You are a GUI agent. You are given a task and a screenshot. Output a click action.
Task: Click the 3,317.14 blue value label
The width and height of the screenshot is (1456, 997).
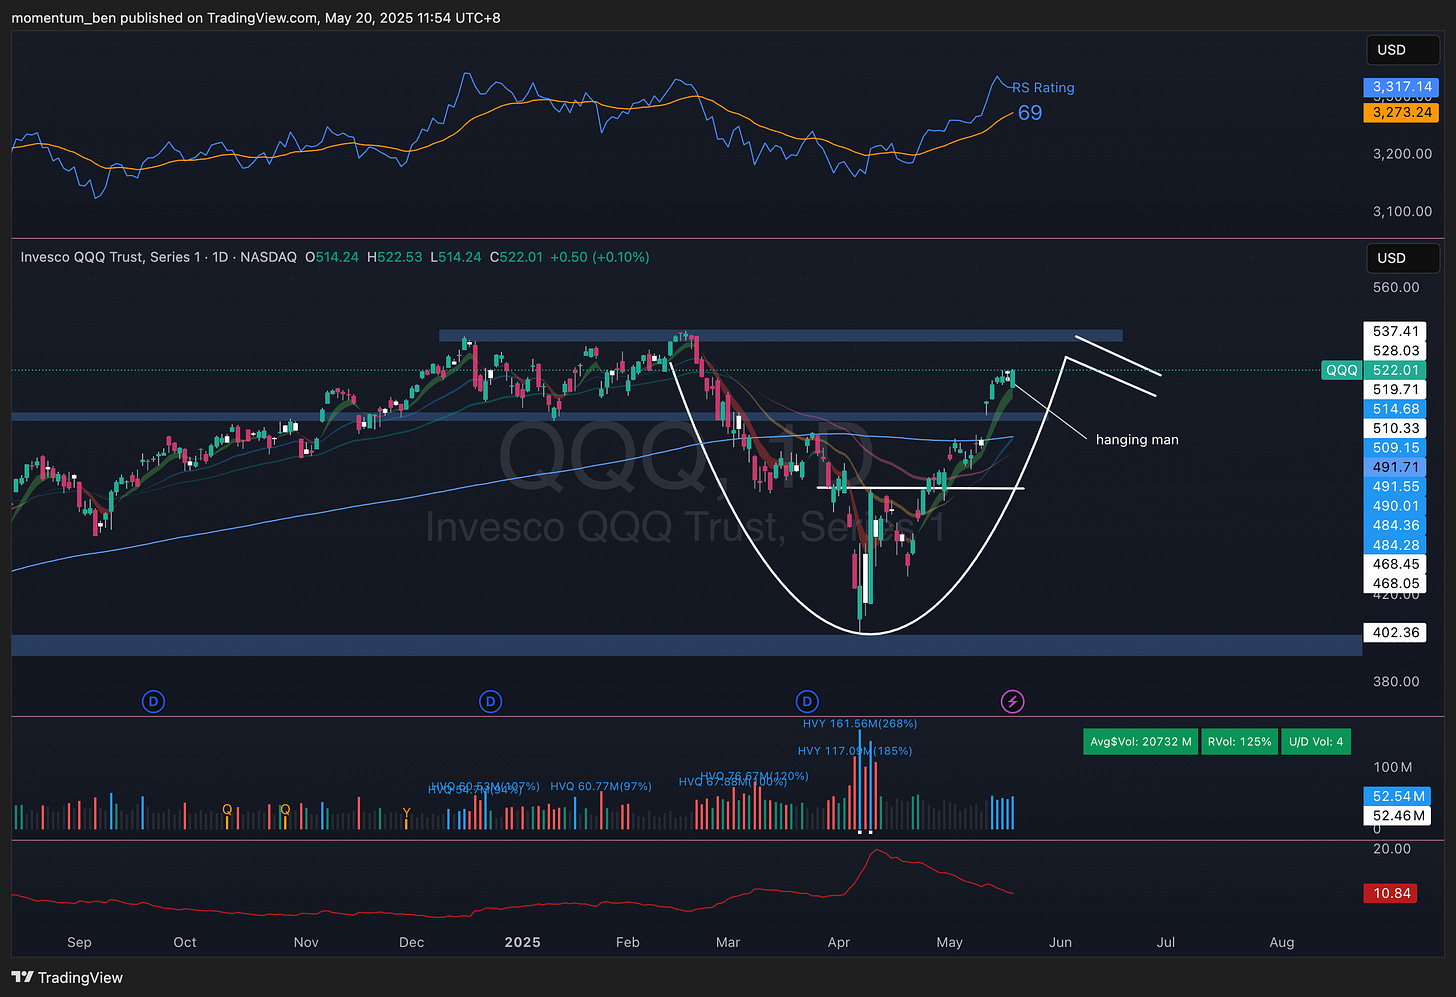tap(1402, 87)
